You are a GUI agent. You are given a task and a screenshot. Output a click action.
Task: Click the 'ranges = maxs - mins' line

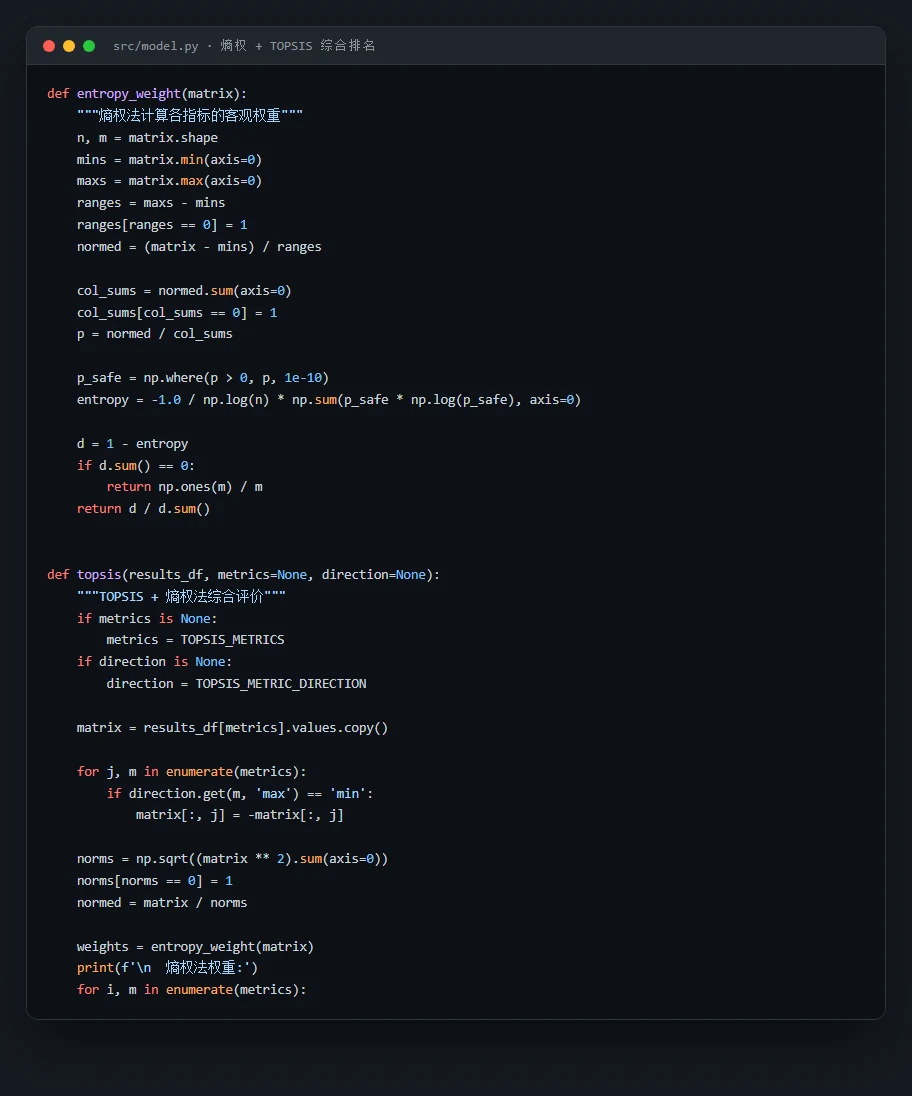tap(150, 203)
